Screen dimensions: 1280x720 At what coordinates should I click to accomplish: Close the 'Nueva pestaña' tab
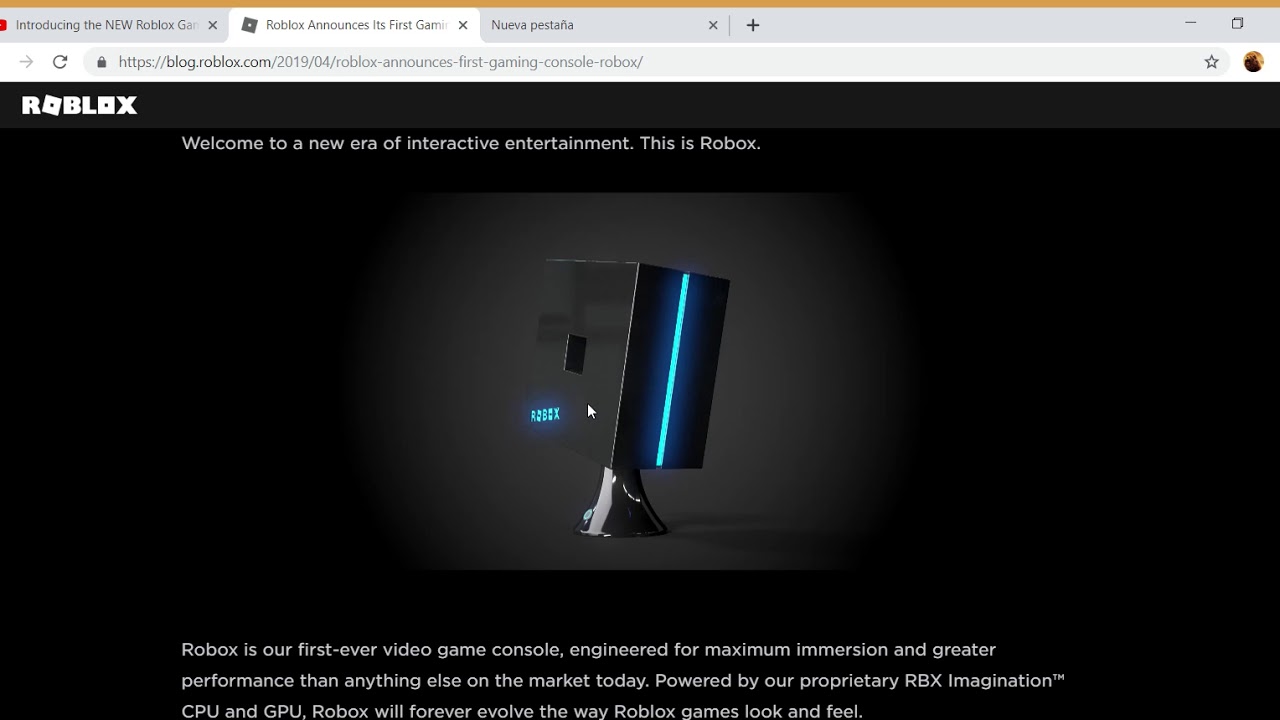pyautogui.click(x=713, y=25)
